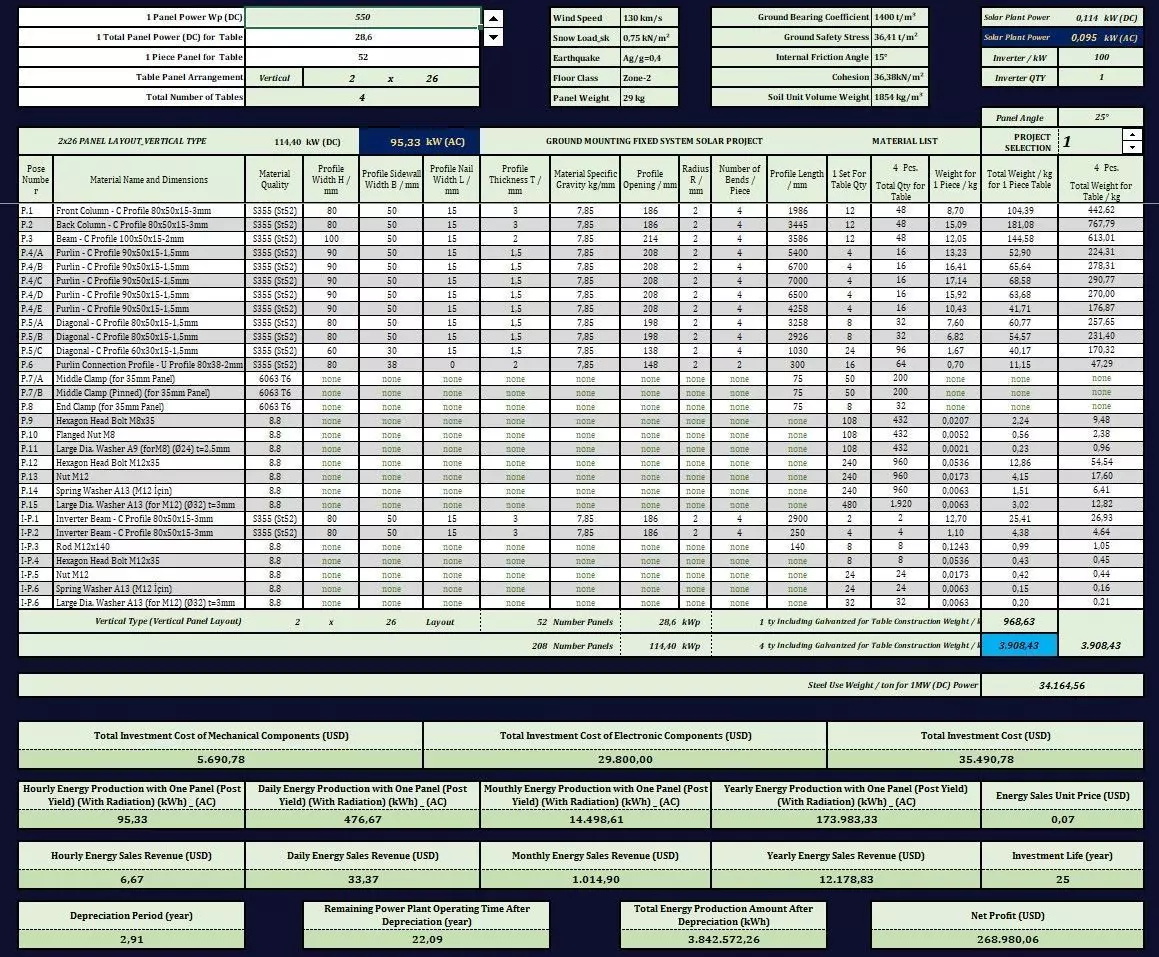Click pose number cell 'I-P.1'
This screenshot has width=1159, height=957.
click(x=35, y=519)
